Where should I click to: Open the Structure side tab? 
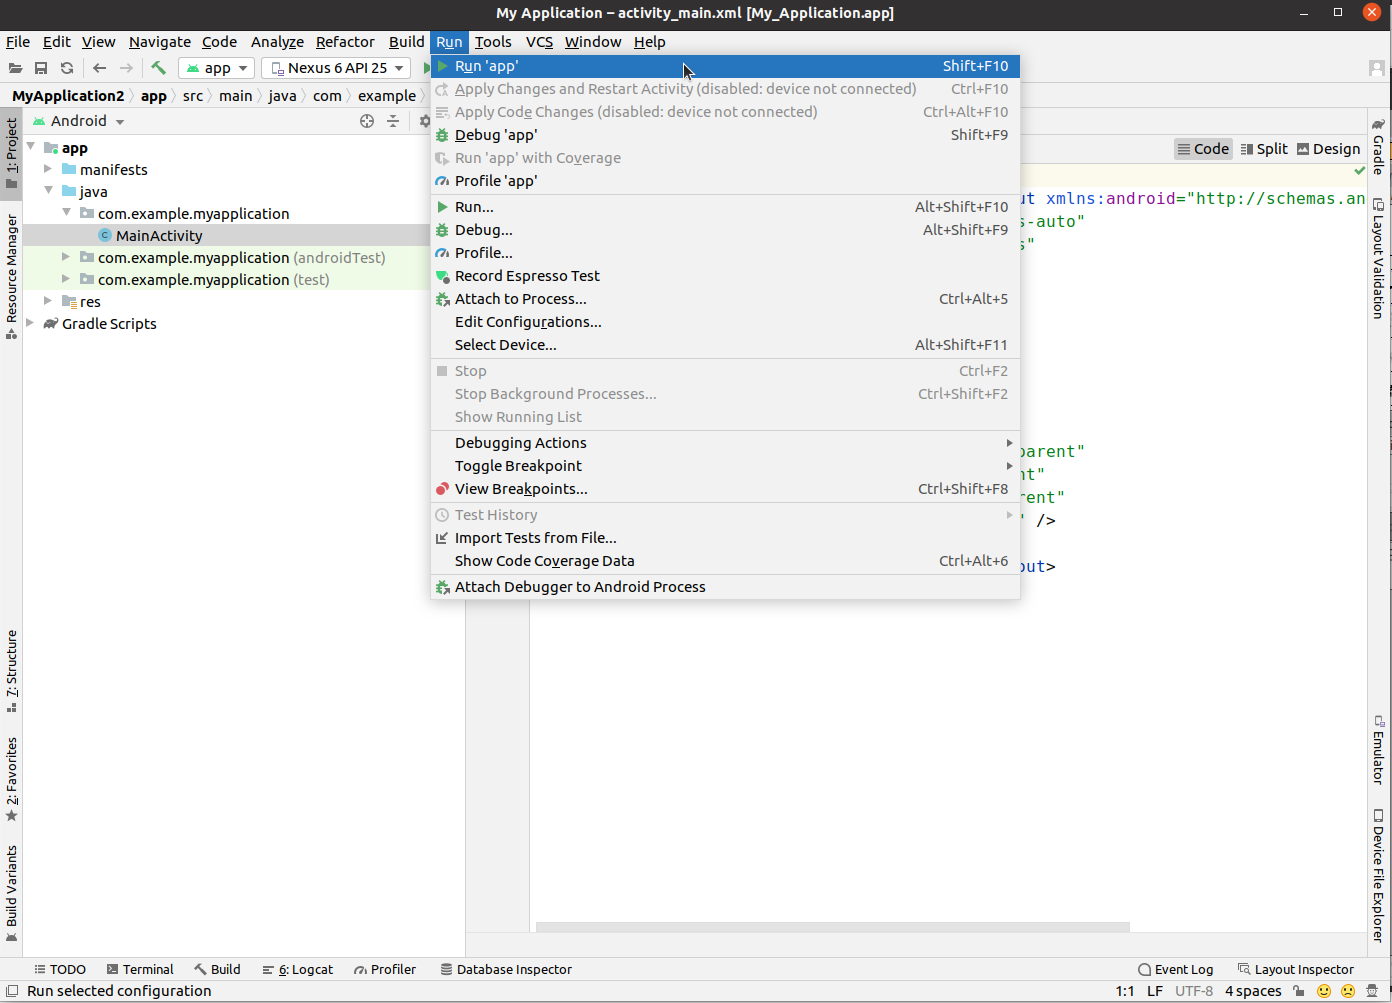pos(12,671)
